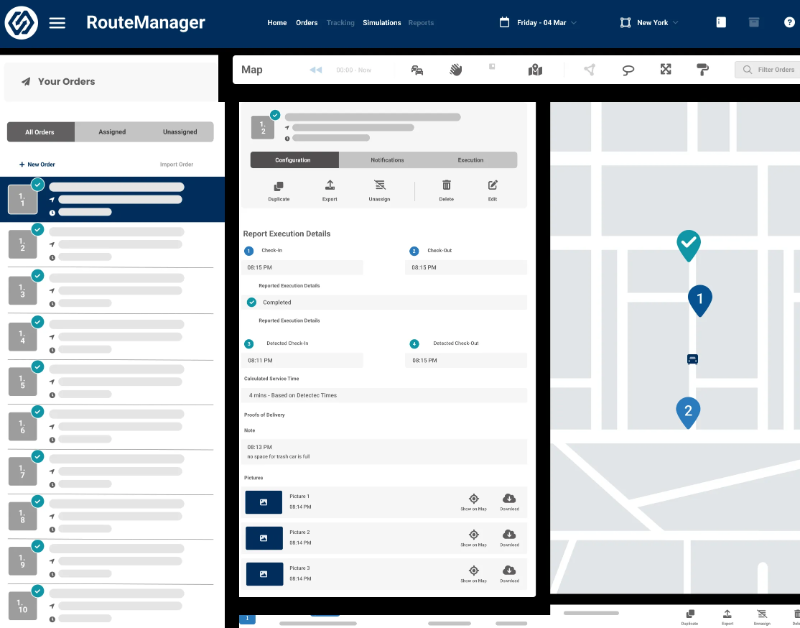This screenshot has height=628, width=800.
Task: Click the fit-to-screen expand icon in map toolbar
Action: [x=666, y=70]
